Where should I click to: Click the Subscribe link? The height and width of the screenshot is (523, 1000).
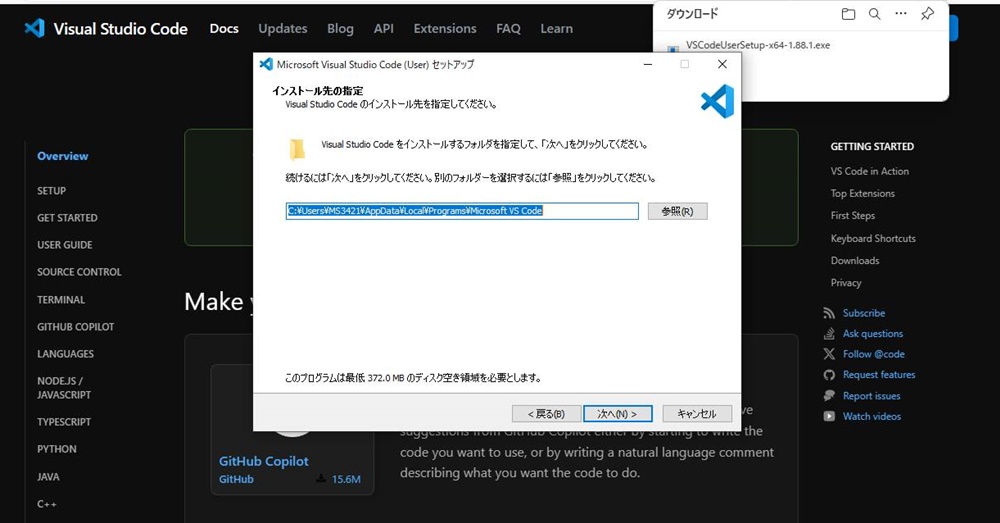[x=864, y=313]
